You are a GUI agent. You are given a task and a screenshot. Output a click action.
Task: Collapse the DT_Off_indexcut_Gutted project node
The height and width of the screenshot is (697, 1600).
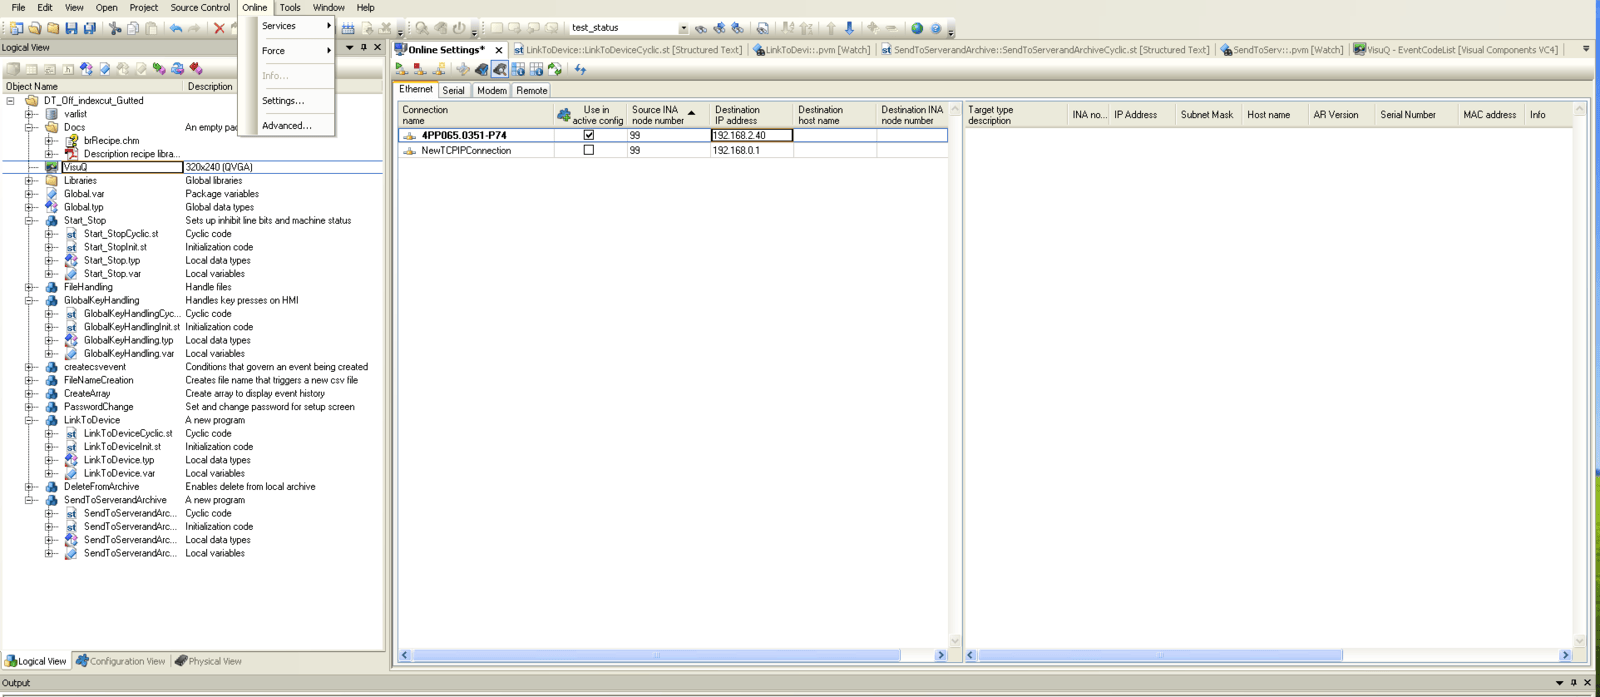point(11,100)
